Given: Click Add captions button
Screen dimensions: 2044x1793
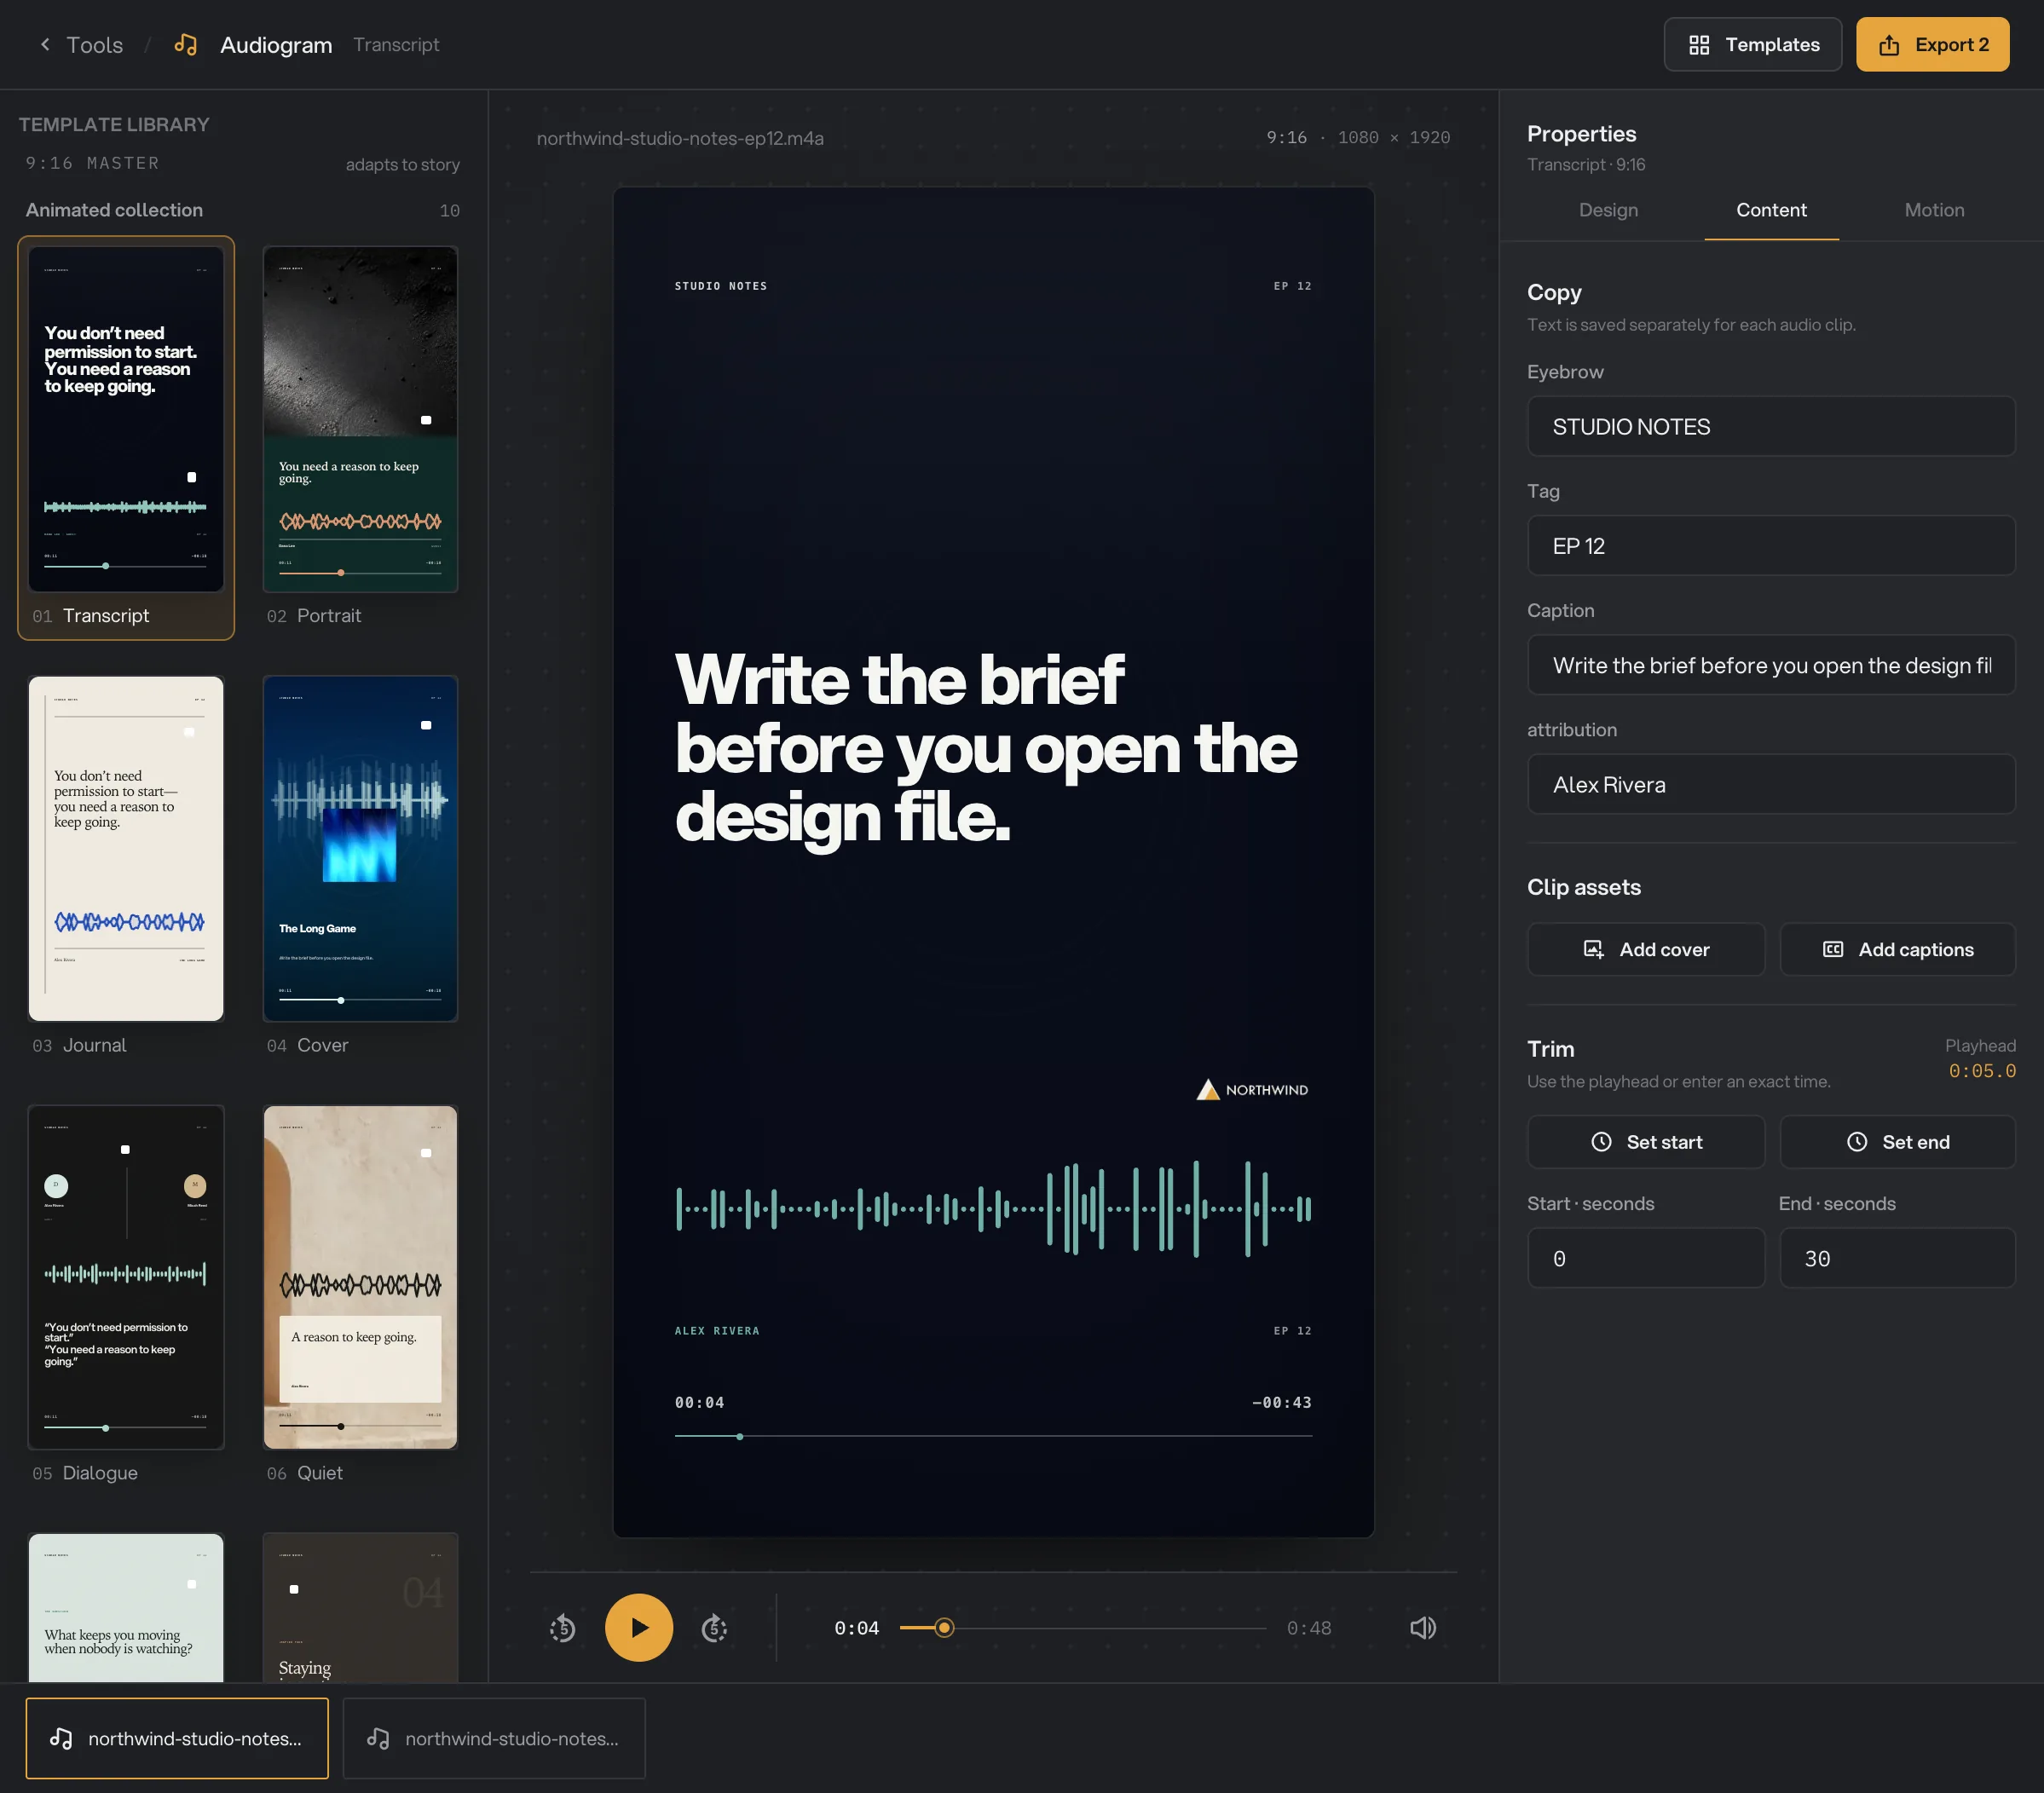Looking at the screenshot, I should 1897,949.
